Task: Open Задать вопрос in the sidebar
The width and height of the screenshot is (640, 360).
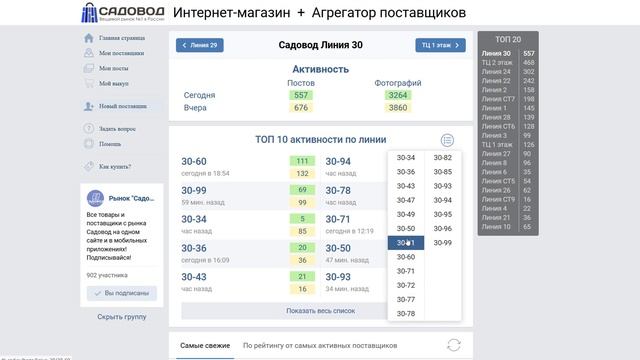Action: [117, 129]
